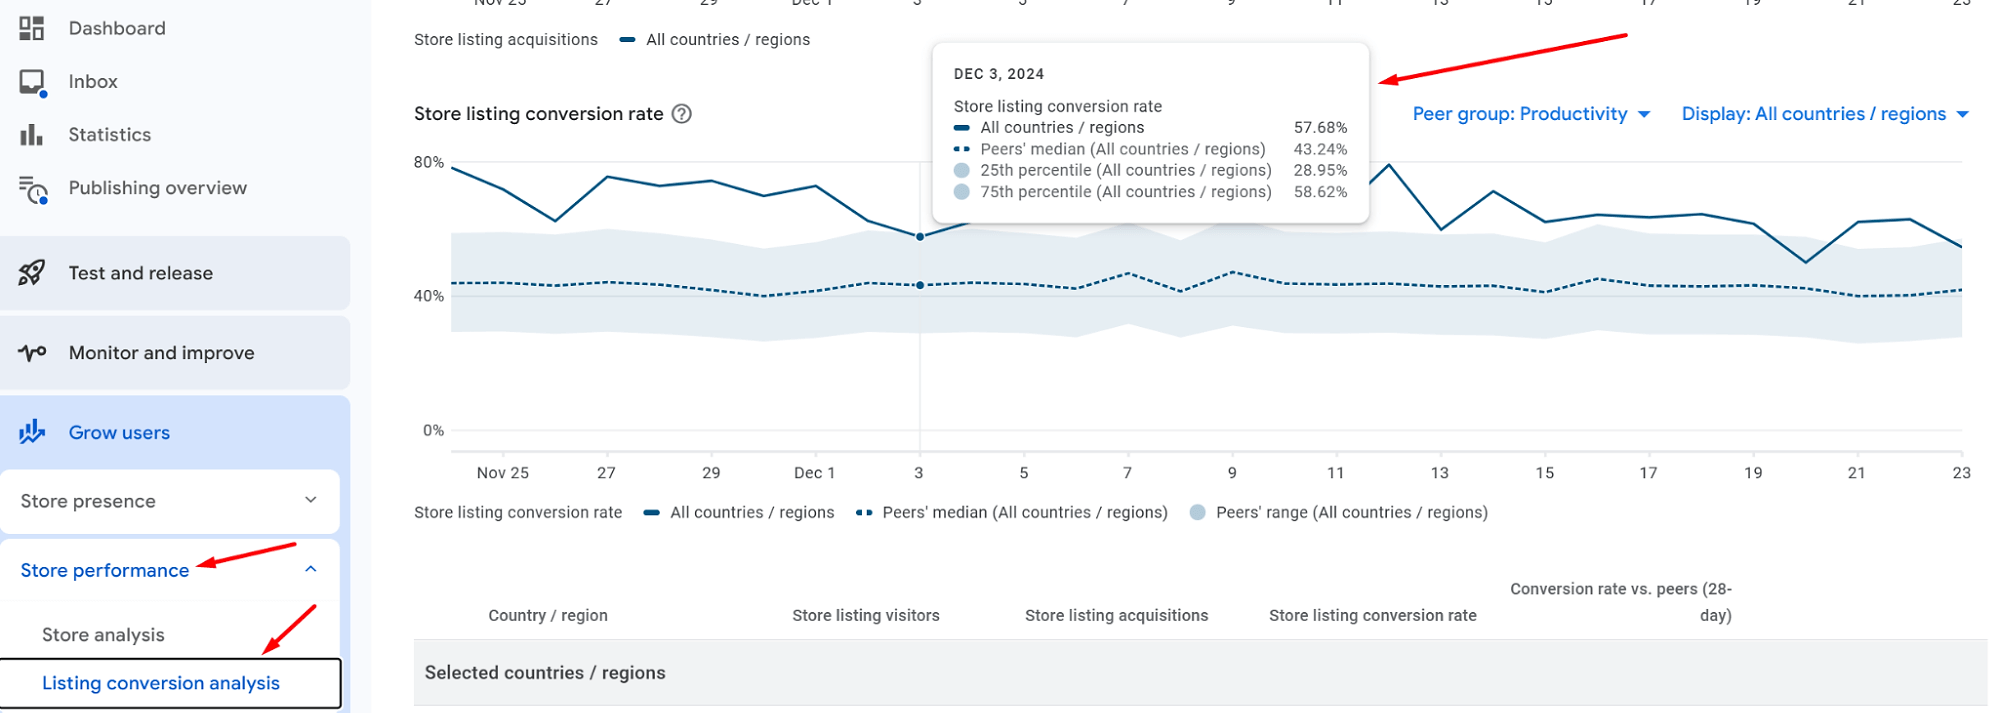
Task: Expand the Store presence section
Action: pyautogui.click(x=170, y=501)
